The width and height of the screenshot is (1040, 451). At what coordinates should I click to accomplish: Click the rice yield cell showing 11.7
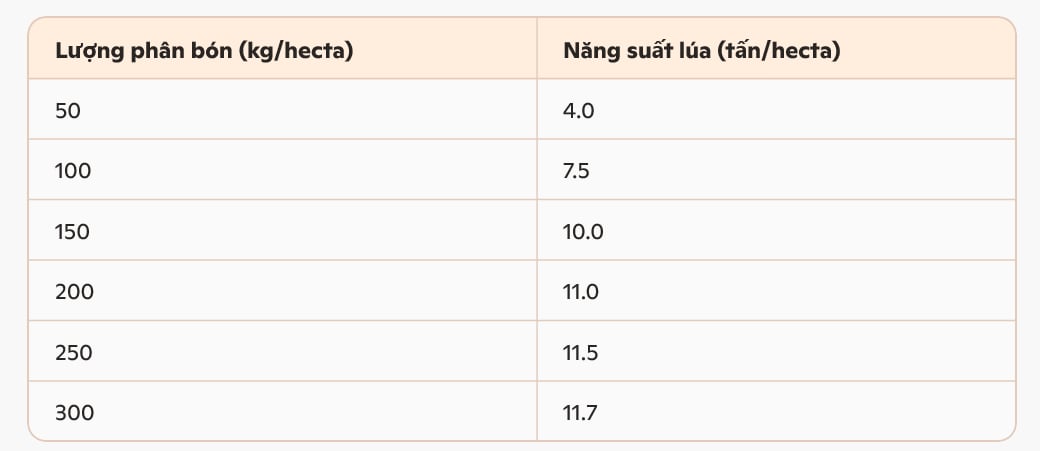pyautogui.click(x=776, y=411)
